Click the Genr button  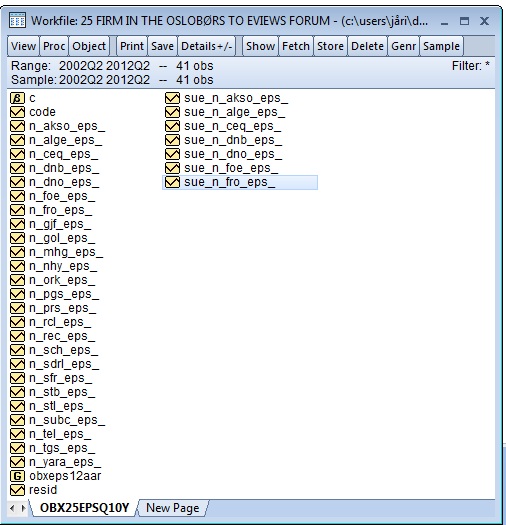[404, 46]
